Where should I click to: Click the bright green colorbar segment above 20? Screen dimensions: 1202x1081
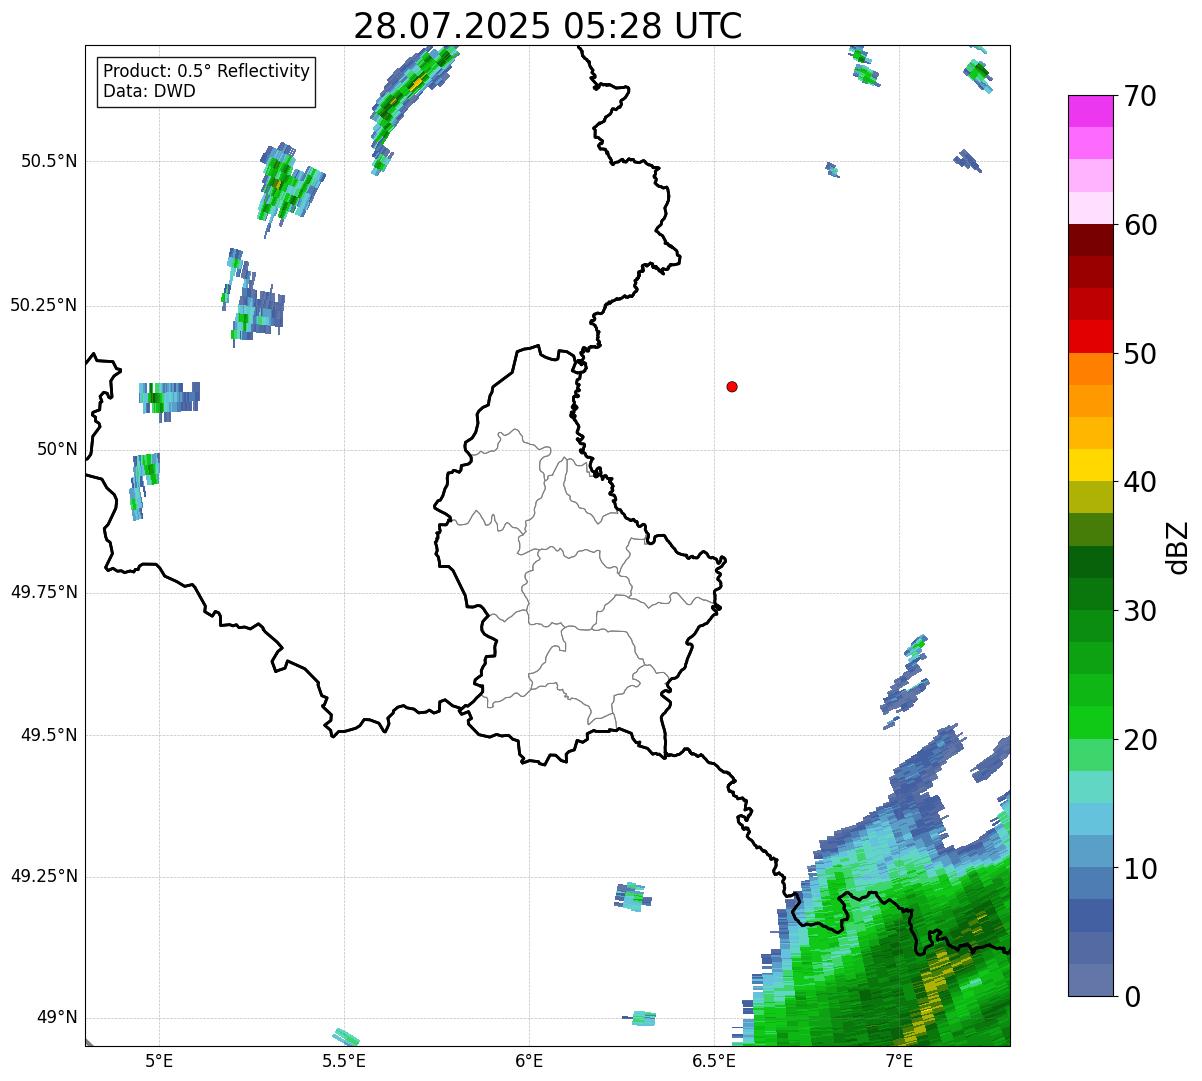(x=1090, y=722)
